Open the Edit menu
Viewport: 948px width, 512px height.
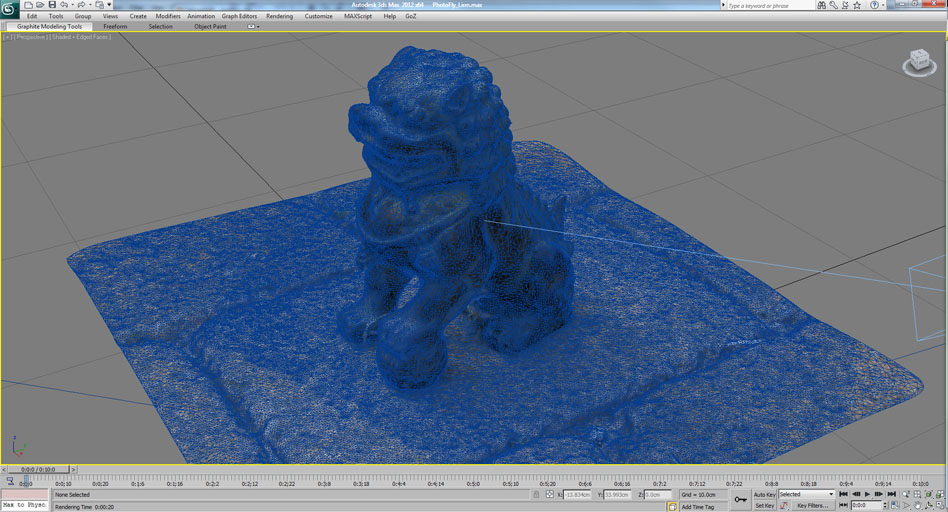[x=32, y=16]
